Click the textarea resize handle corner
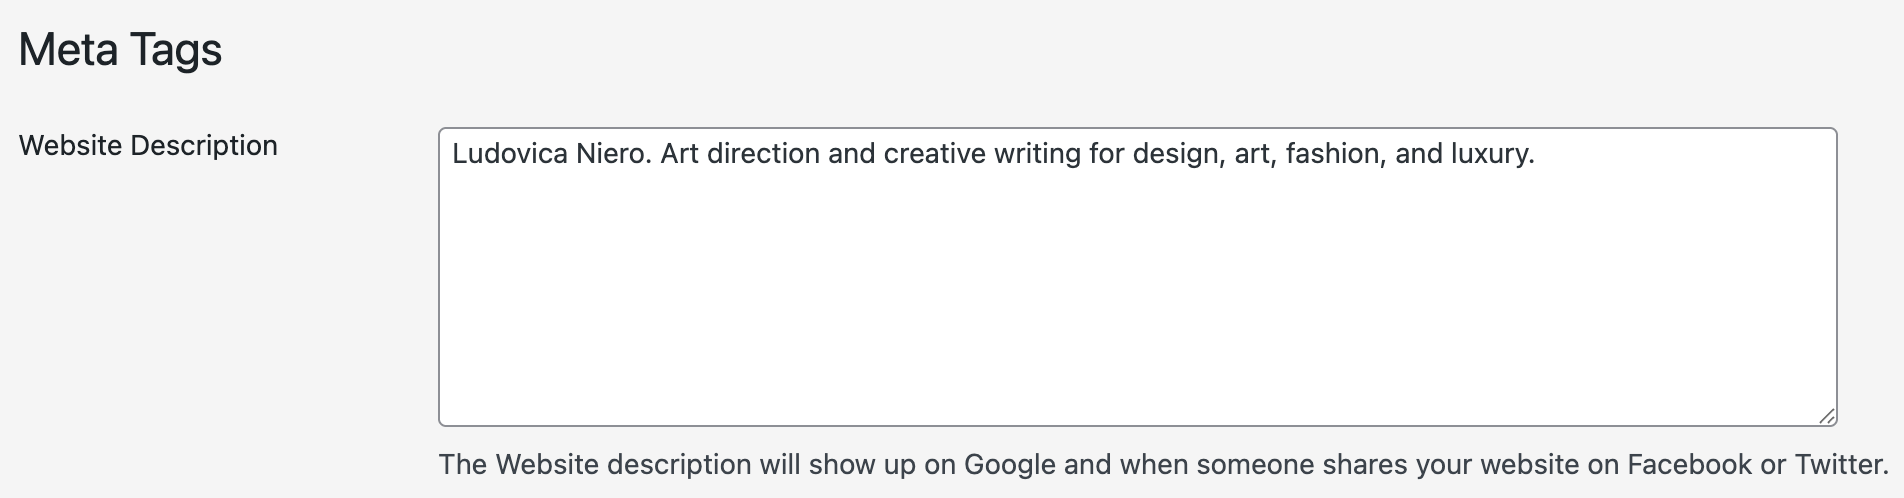1904x498 pixels. pyautogui.click(x=1826, y=416)
